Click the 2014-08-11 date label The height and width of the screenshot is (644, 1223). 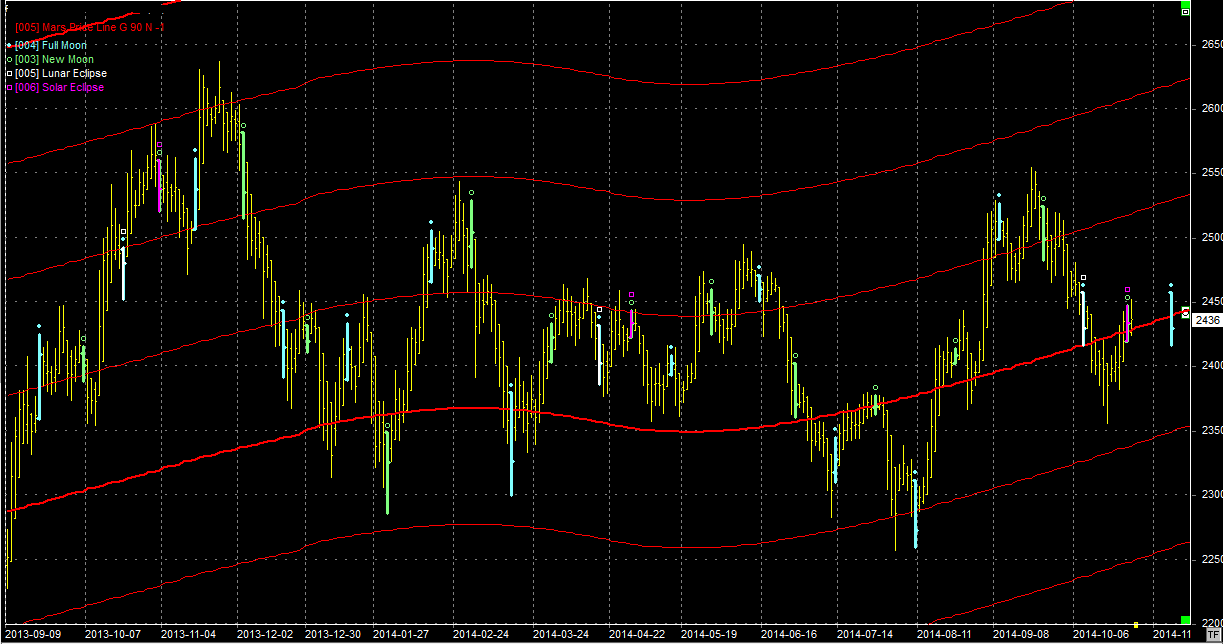point(945,634)
